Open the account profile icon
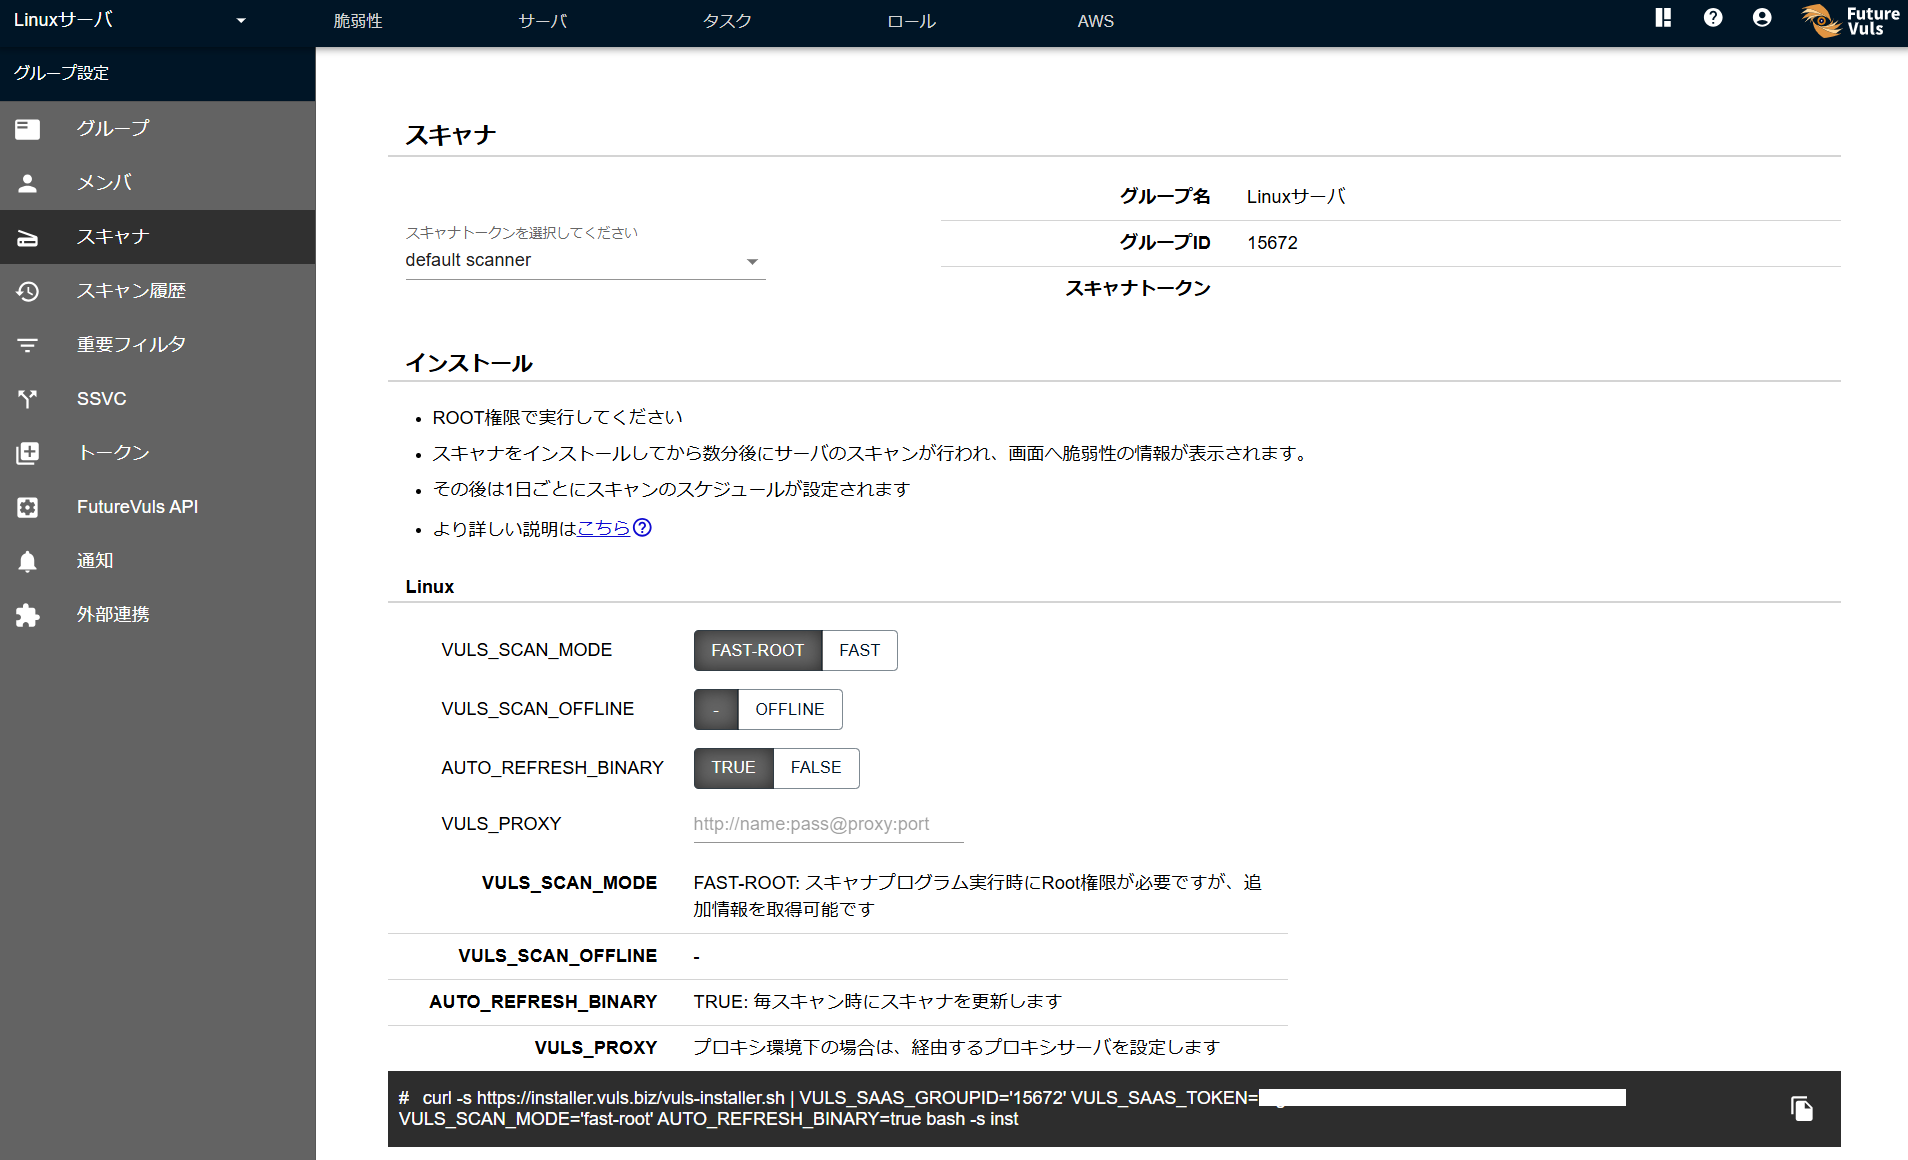 coord(1762,18)
